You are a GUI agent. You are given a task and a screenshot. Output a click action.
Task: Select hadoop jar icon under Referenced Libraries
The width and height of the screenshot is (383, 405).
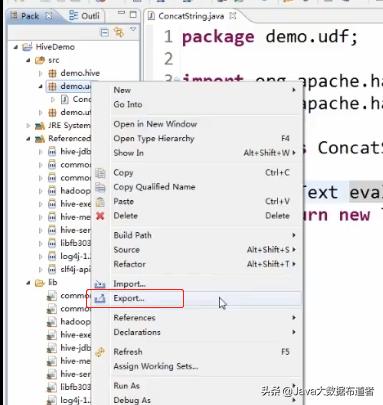52,191
